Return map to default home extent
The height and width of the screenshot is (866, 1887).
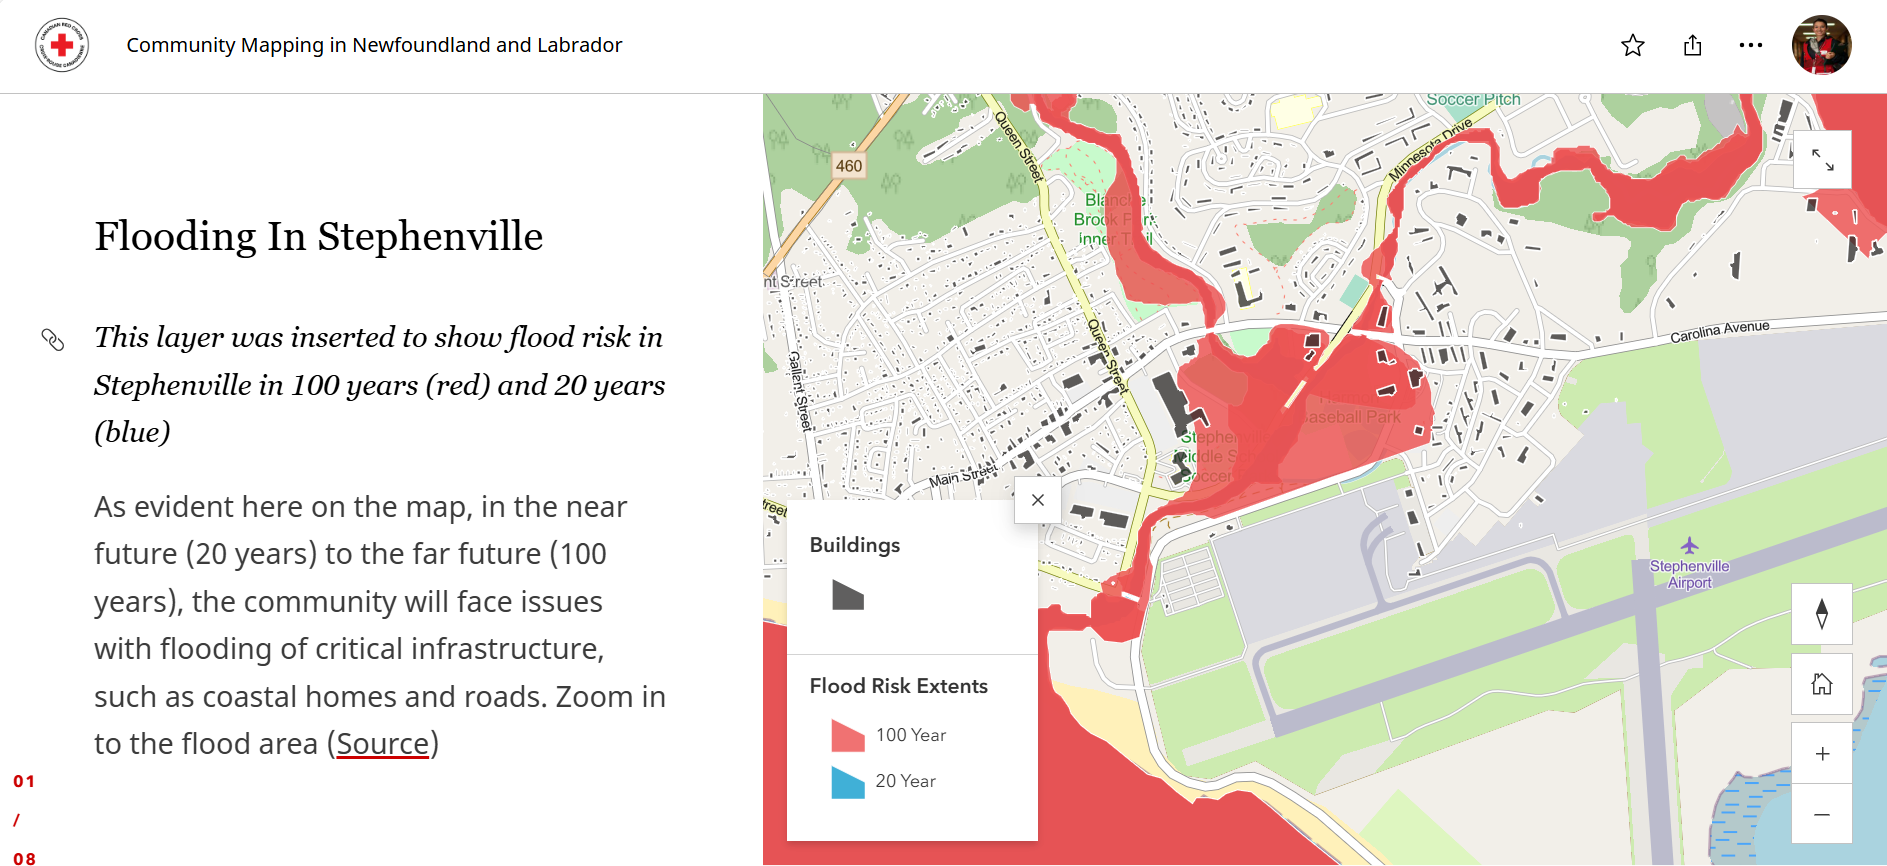pos(1821,684)
